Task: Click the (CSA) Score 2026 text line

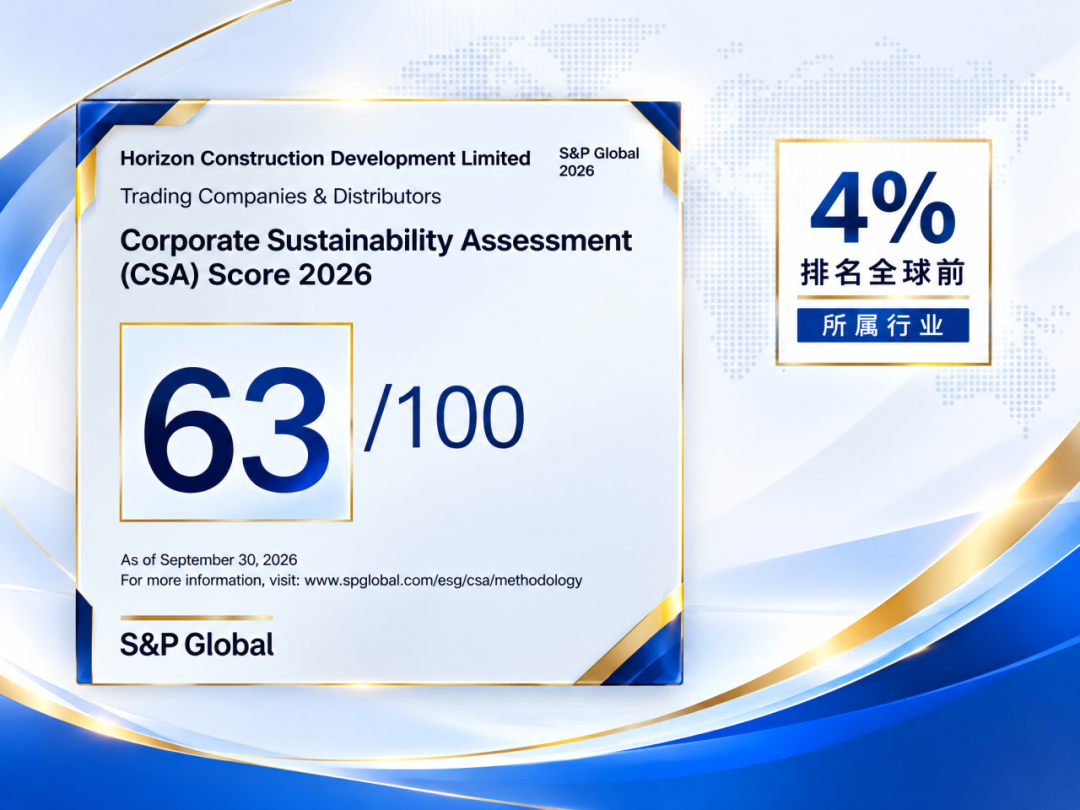Action: click(x=246, y=275)
